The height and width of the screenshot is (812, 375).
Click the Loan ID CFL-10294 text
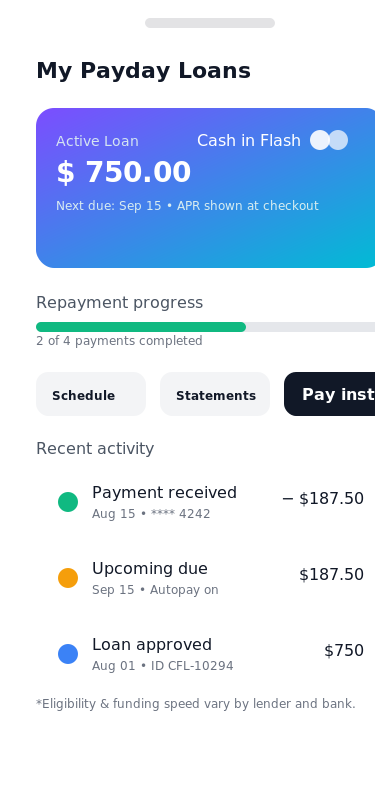(x=192, y=666)
